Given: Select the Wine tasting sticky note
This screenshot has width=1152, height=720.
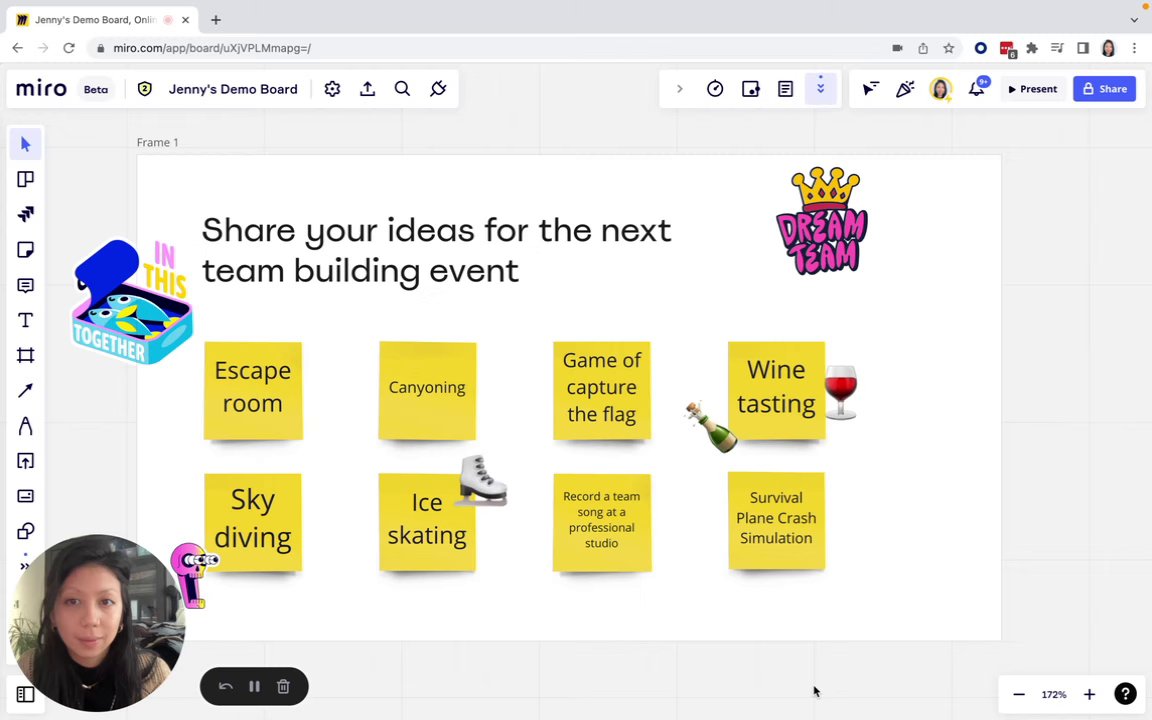Looking at the screenshot, I should (x=776, y=390).
